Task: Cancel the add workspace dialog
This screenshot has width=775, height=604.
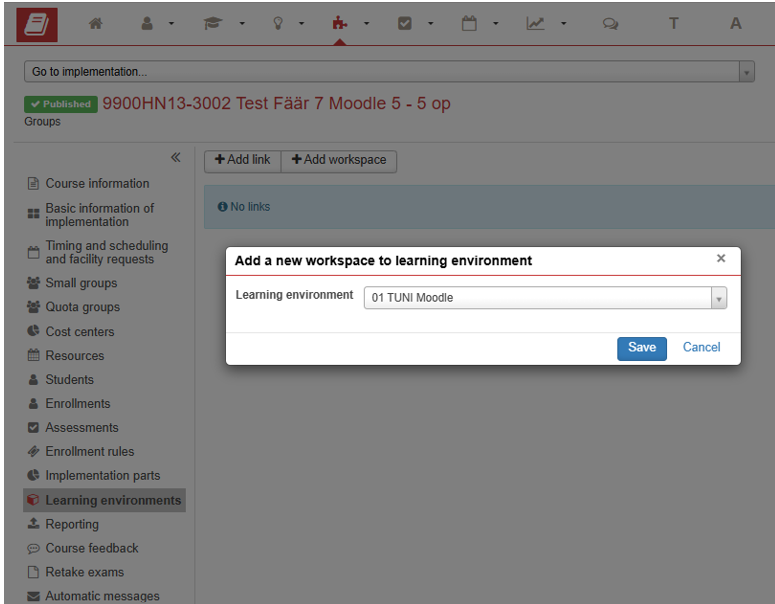Action: [x=701, y=347]
